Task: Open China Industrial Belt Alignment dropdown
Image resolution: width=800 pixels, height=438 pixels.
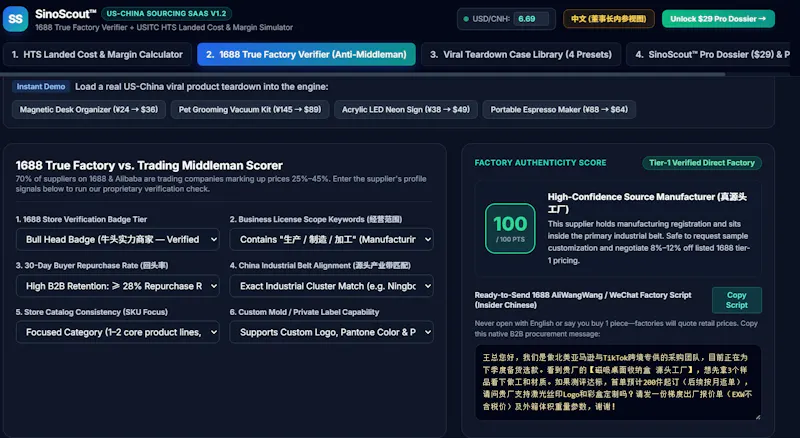Action: [332, 286]
